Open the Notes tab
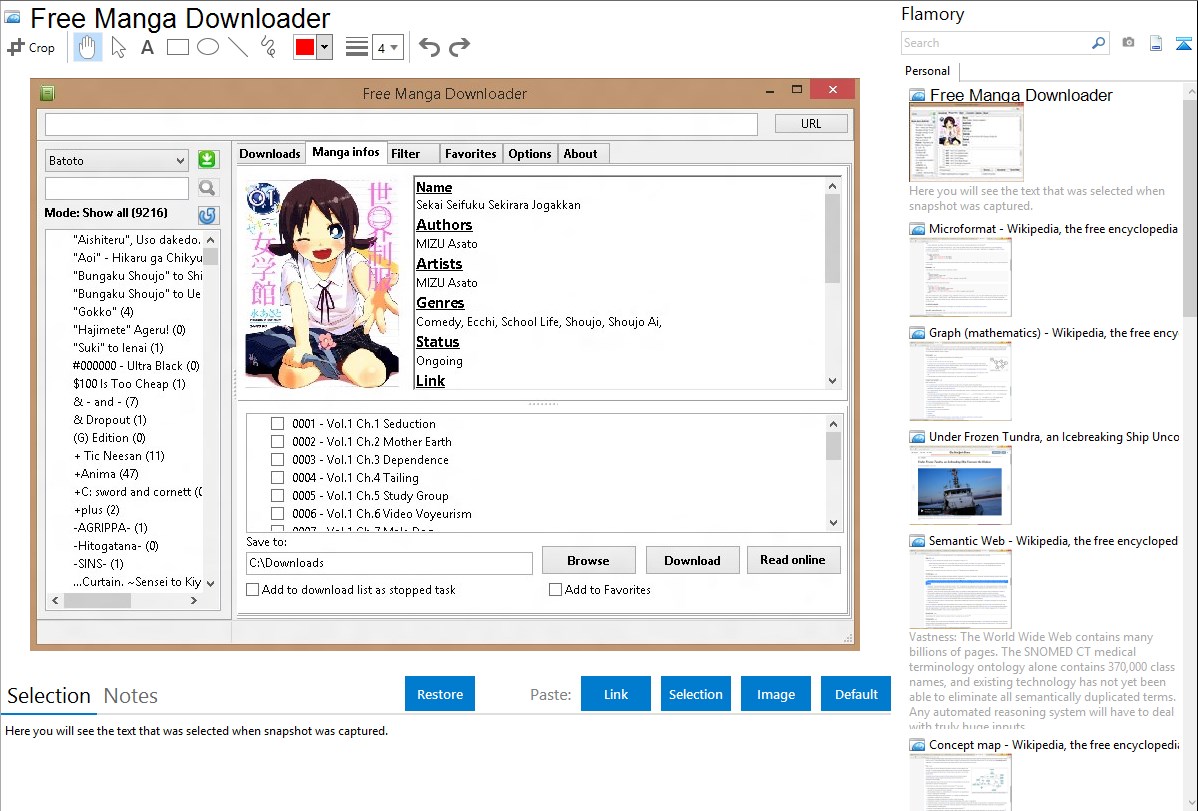This screenshot has width=1198, height=811. (x=131, y=696)
